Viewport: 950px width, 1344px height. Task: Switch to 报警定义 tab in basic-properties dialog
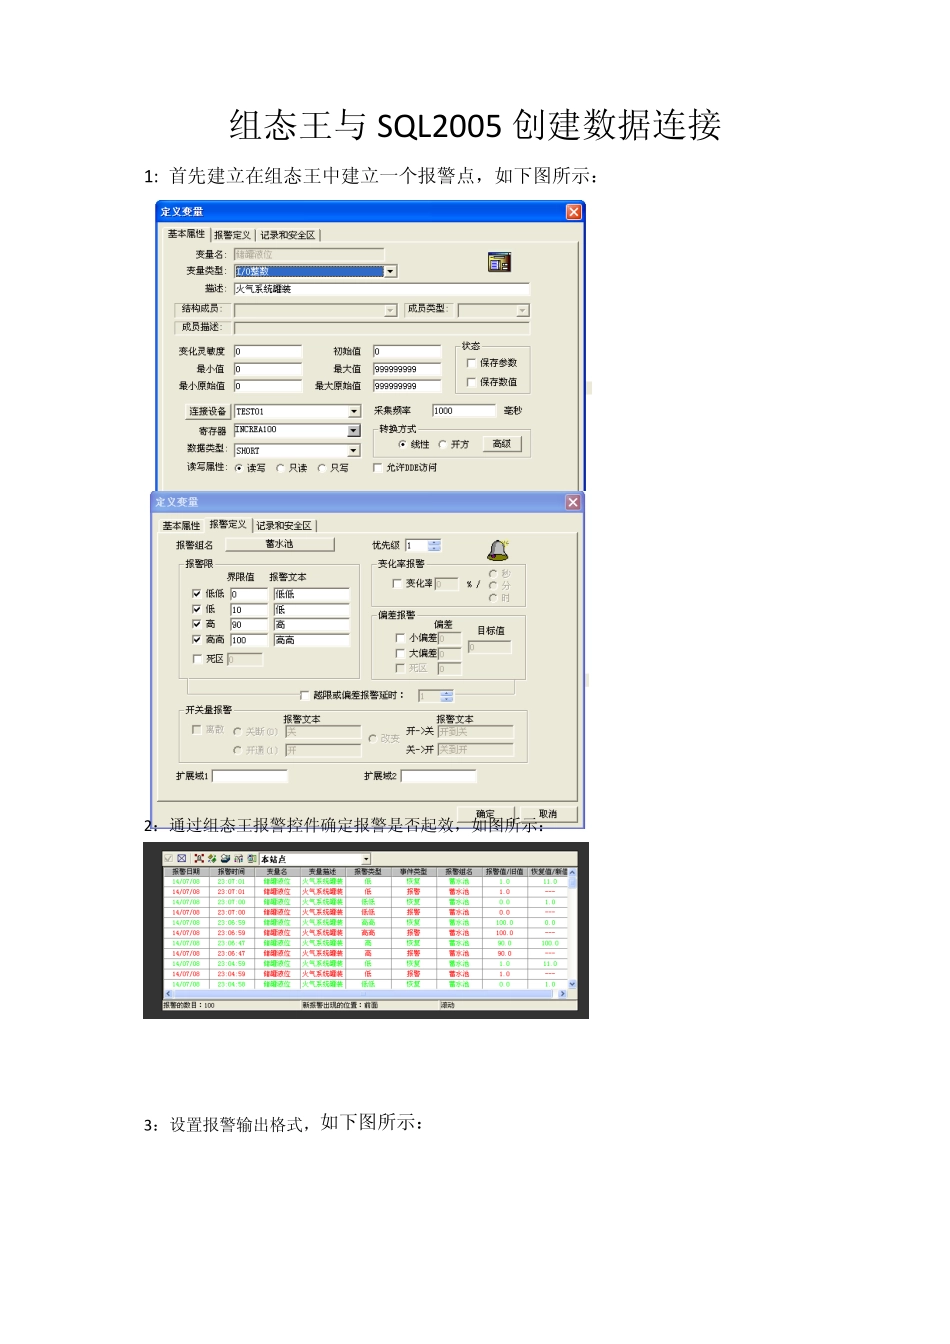tap(232, 235)
